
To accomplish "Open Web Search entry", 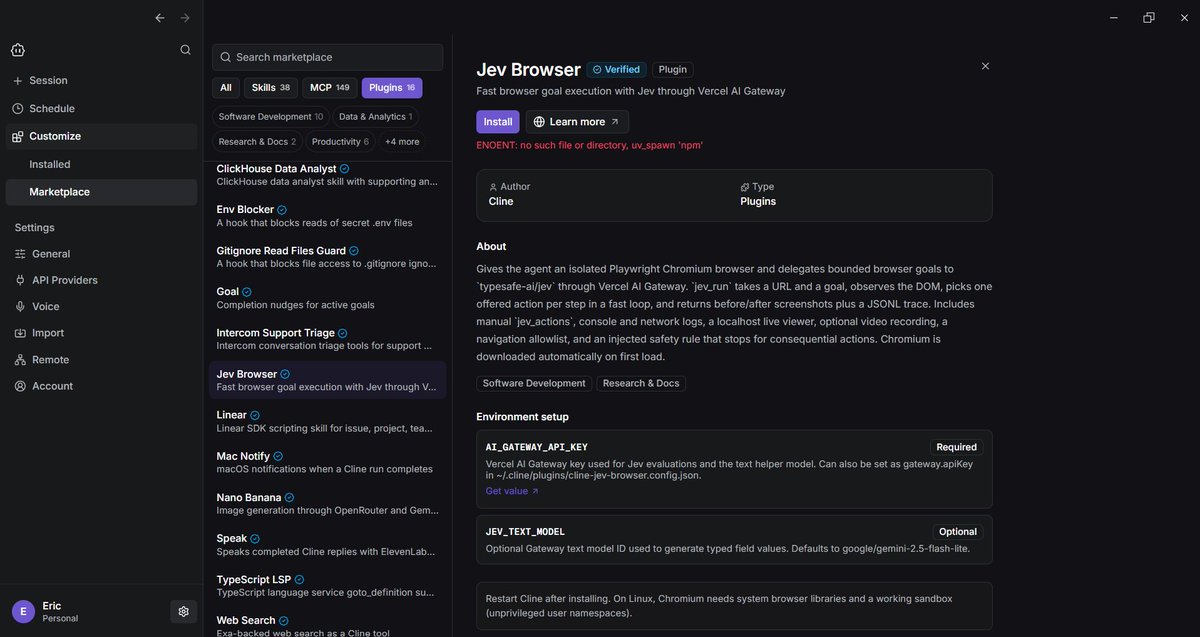I will 328,625.
